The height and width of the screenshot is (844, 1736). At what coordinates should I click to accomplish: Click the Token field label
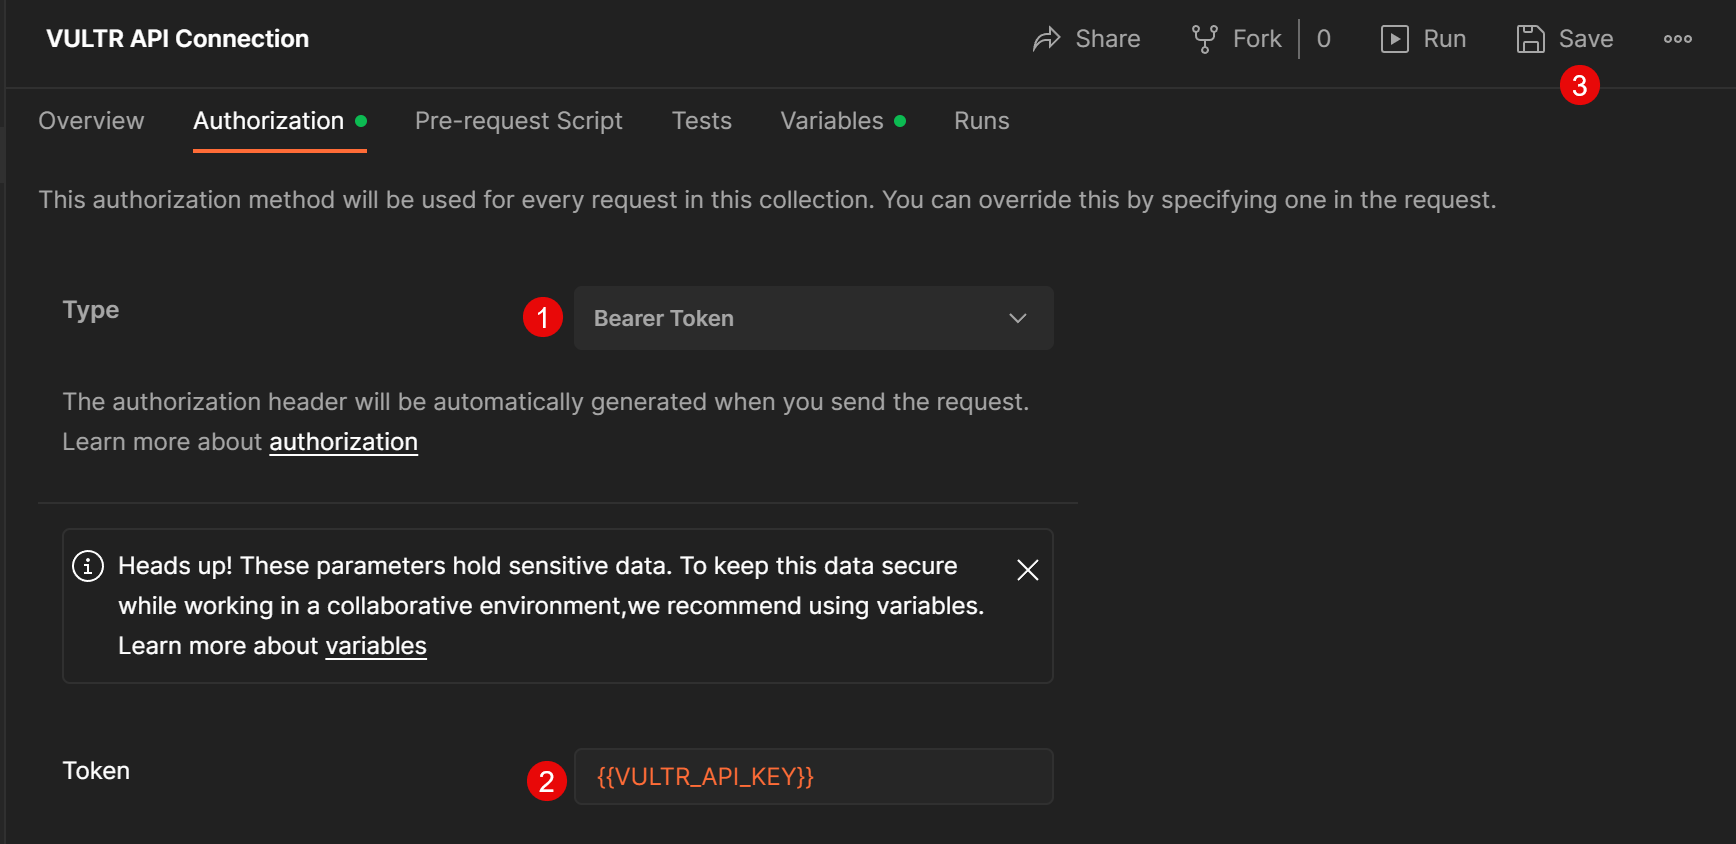point(96,771)
